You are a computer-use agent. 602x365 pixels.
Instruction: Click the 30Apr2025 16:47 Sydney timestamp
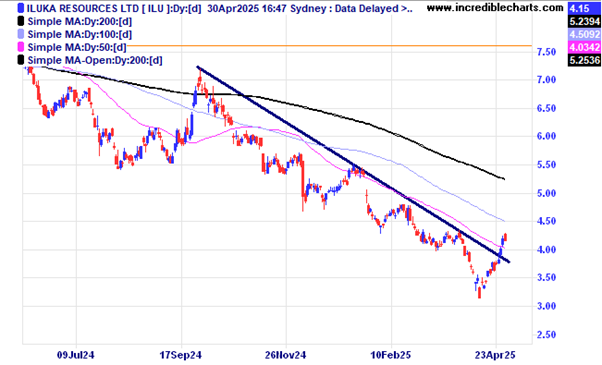[268, 8]
